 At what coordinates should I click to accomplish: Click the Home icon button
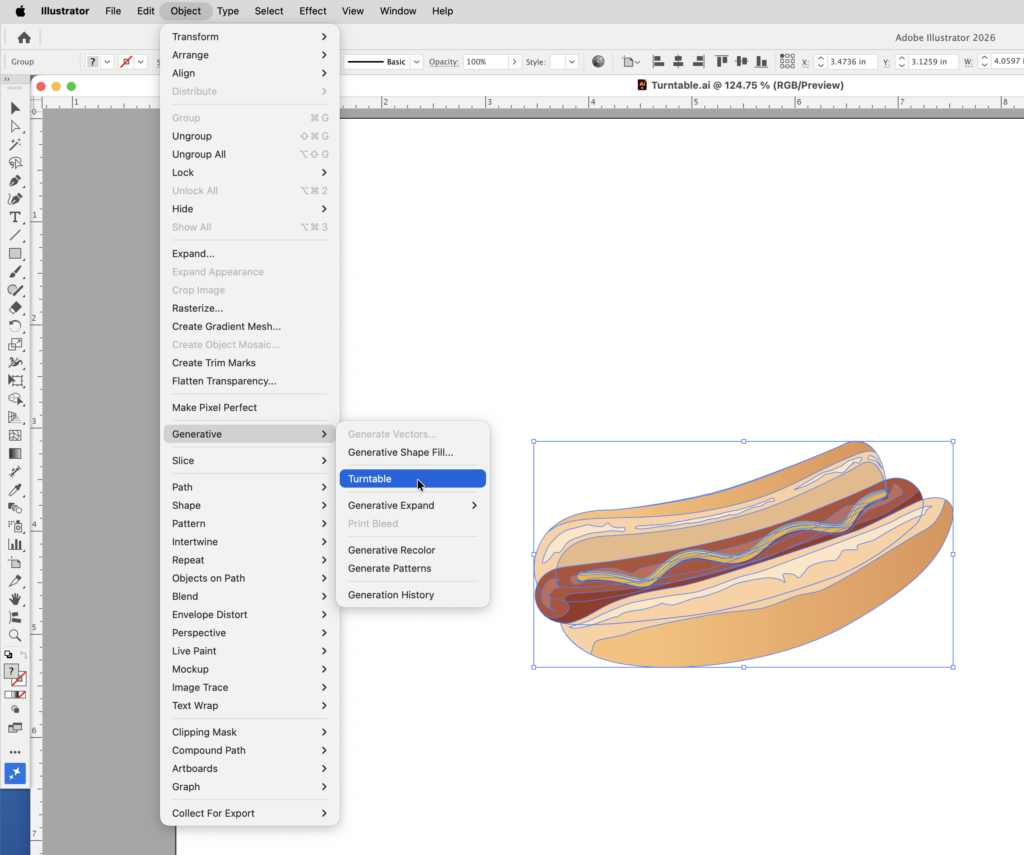(x=24, y=38)
